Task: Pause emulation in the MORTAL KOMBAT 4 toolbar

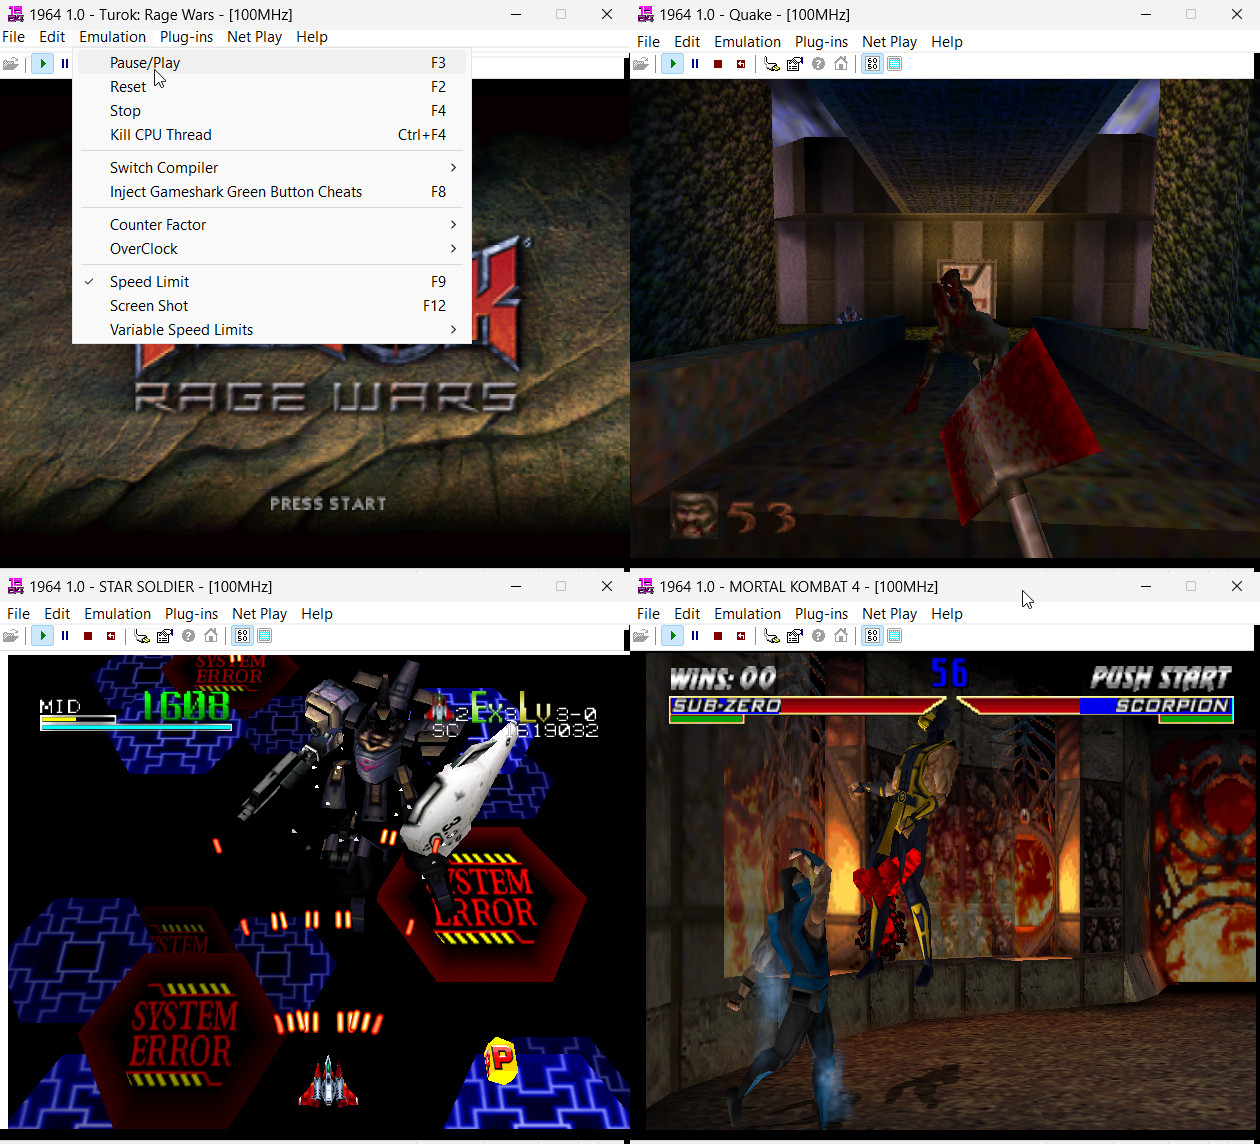Action: click(x=695, y=636)
